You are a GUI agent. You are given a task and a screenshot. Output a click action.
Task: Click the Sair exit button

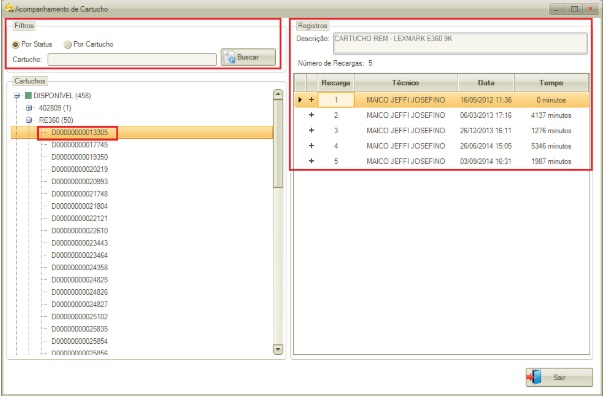[x=559, y=377]
